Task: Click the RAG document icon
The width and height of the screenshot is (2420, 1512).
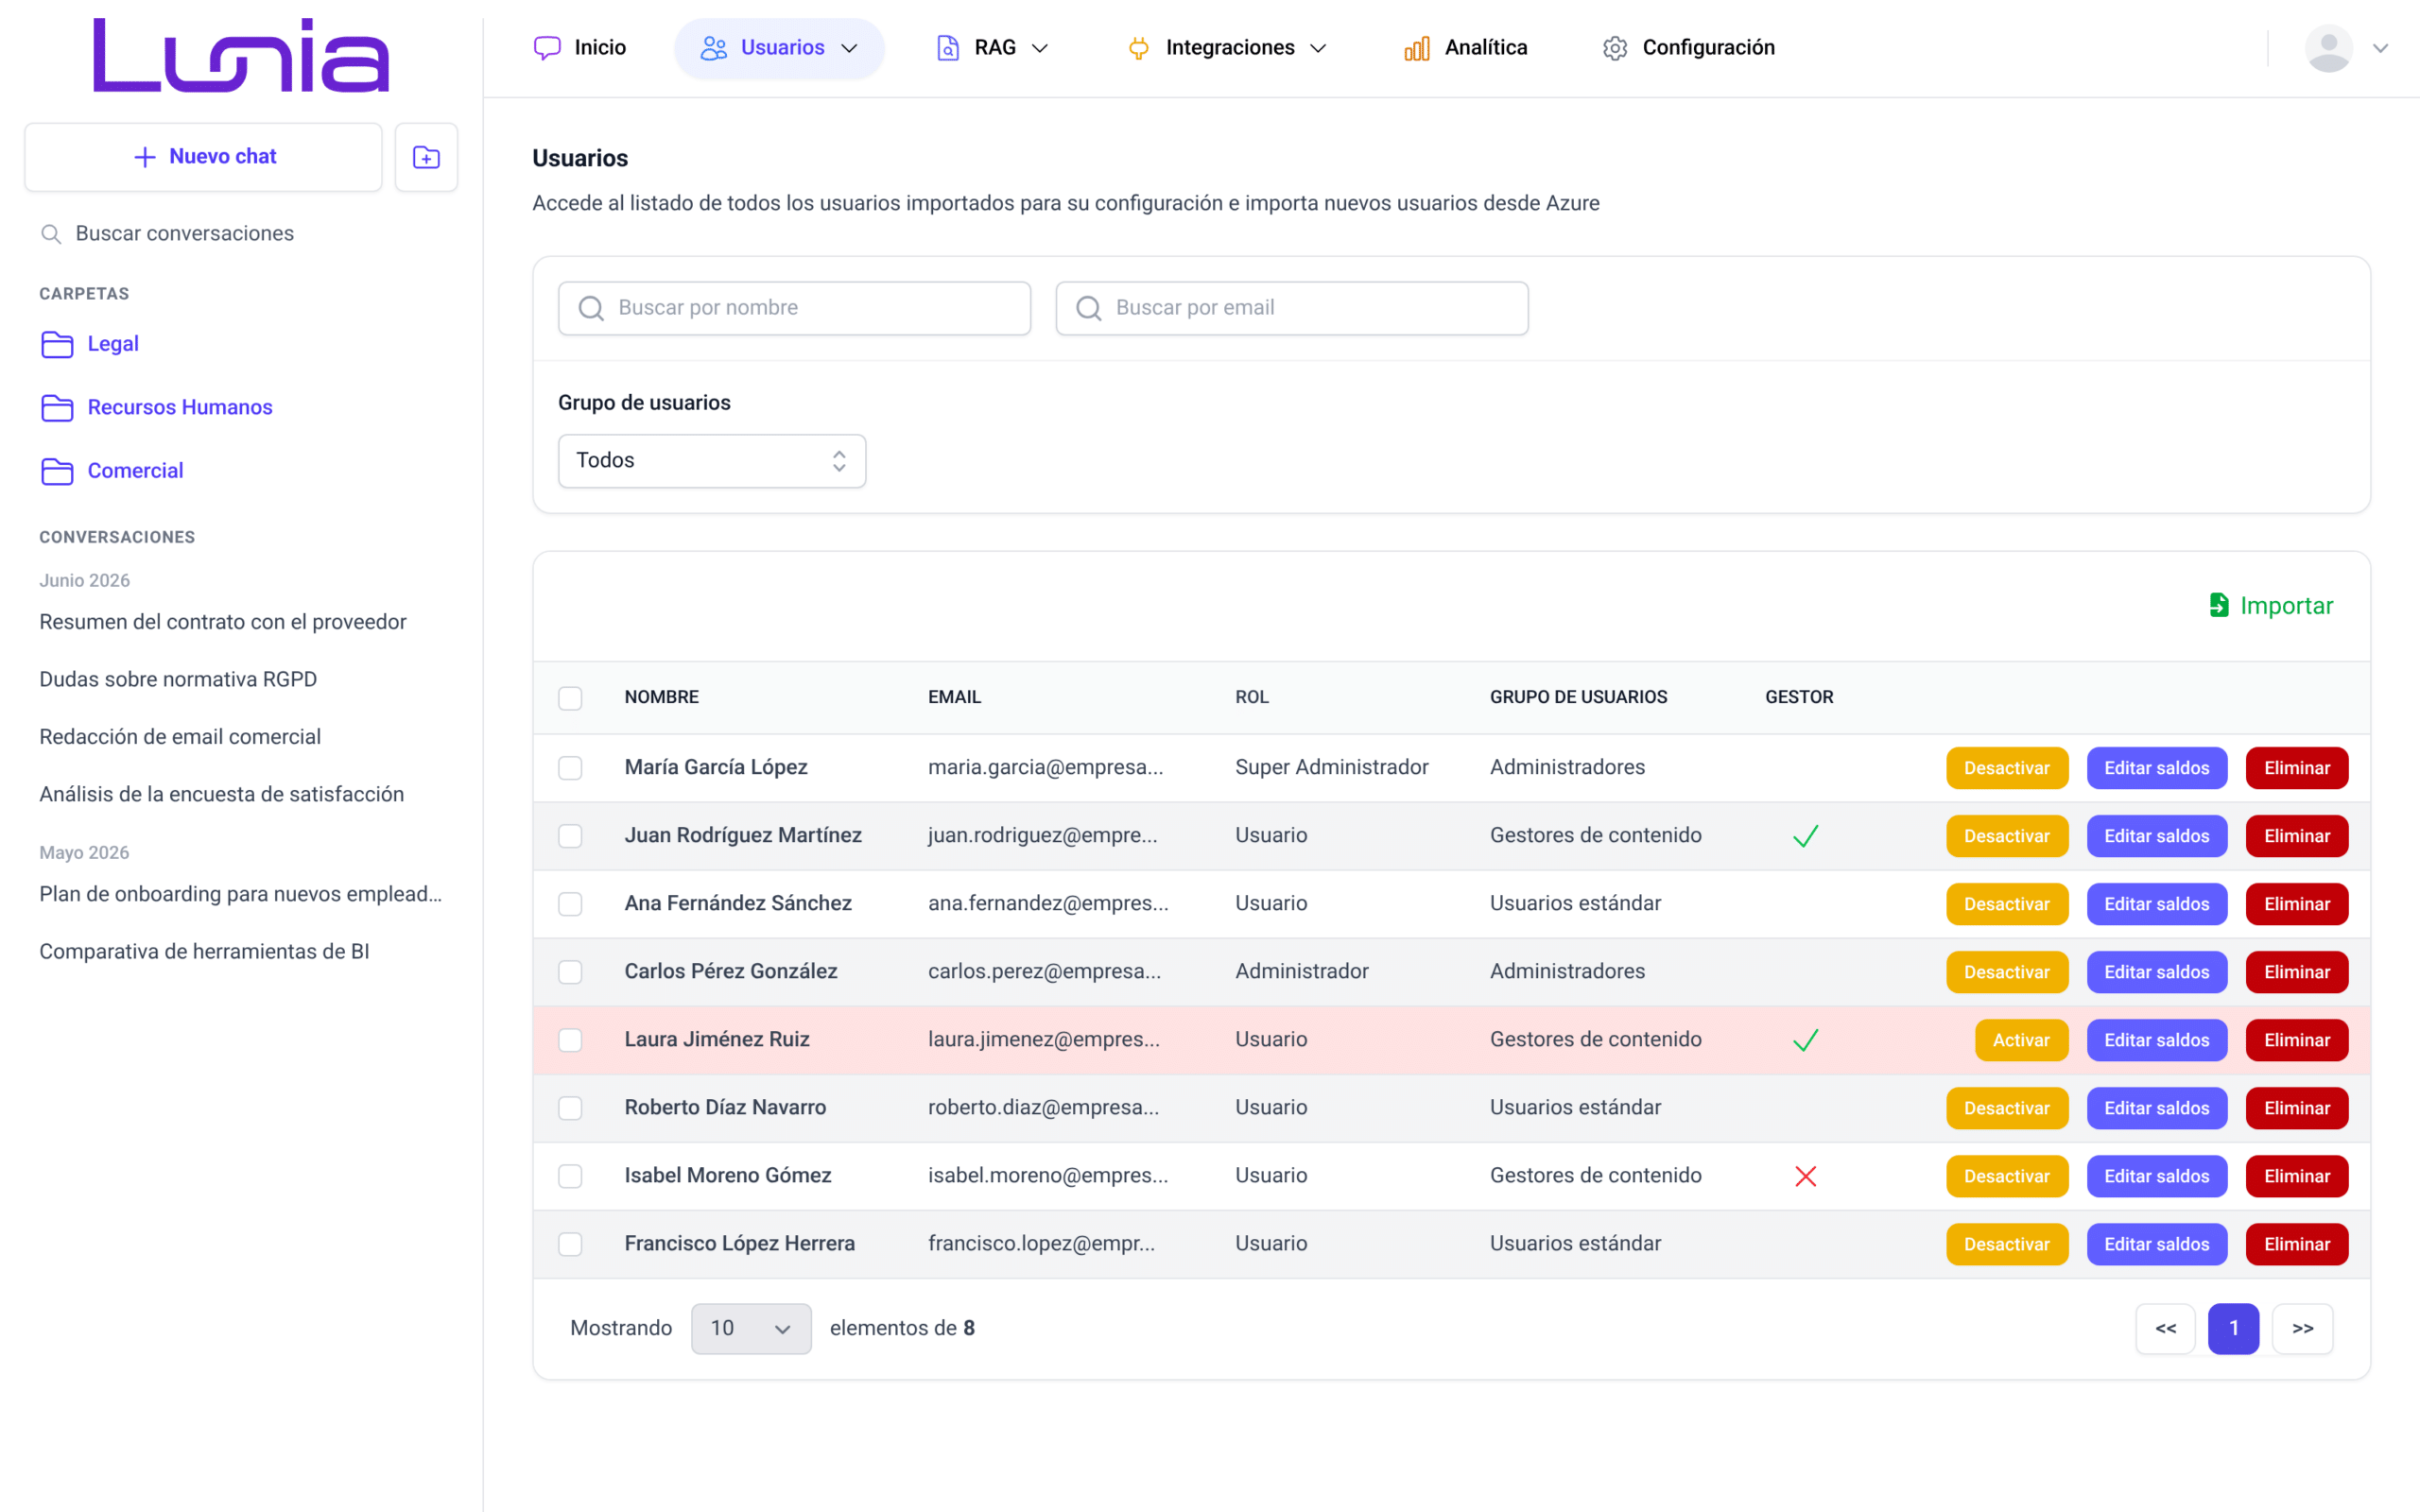Action: (x=947, y=48)
